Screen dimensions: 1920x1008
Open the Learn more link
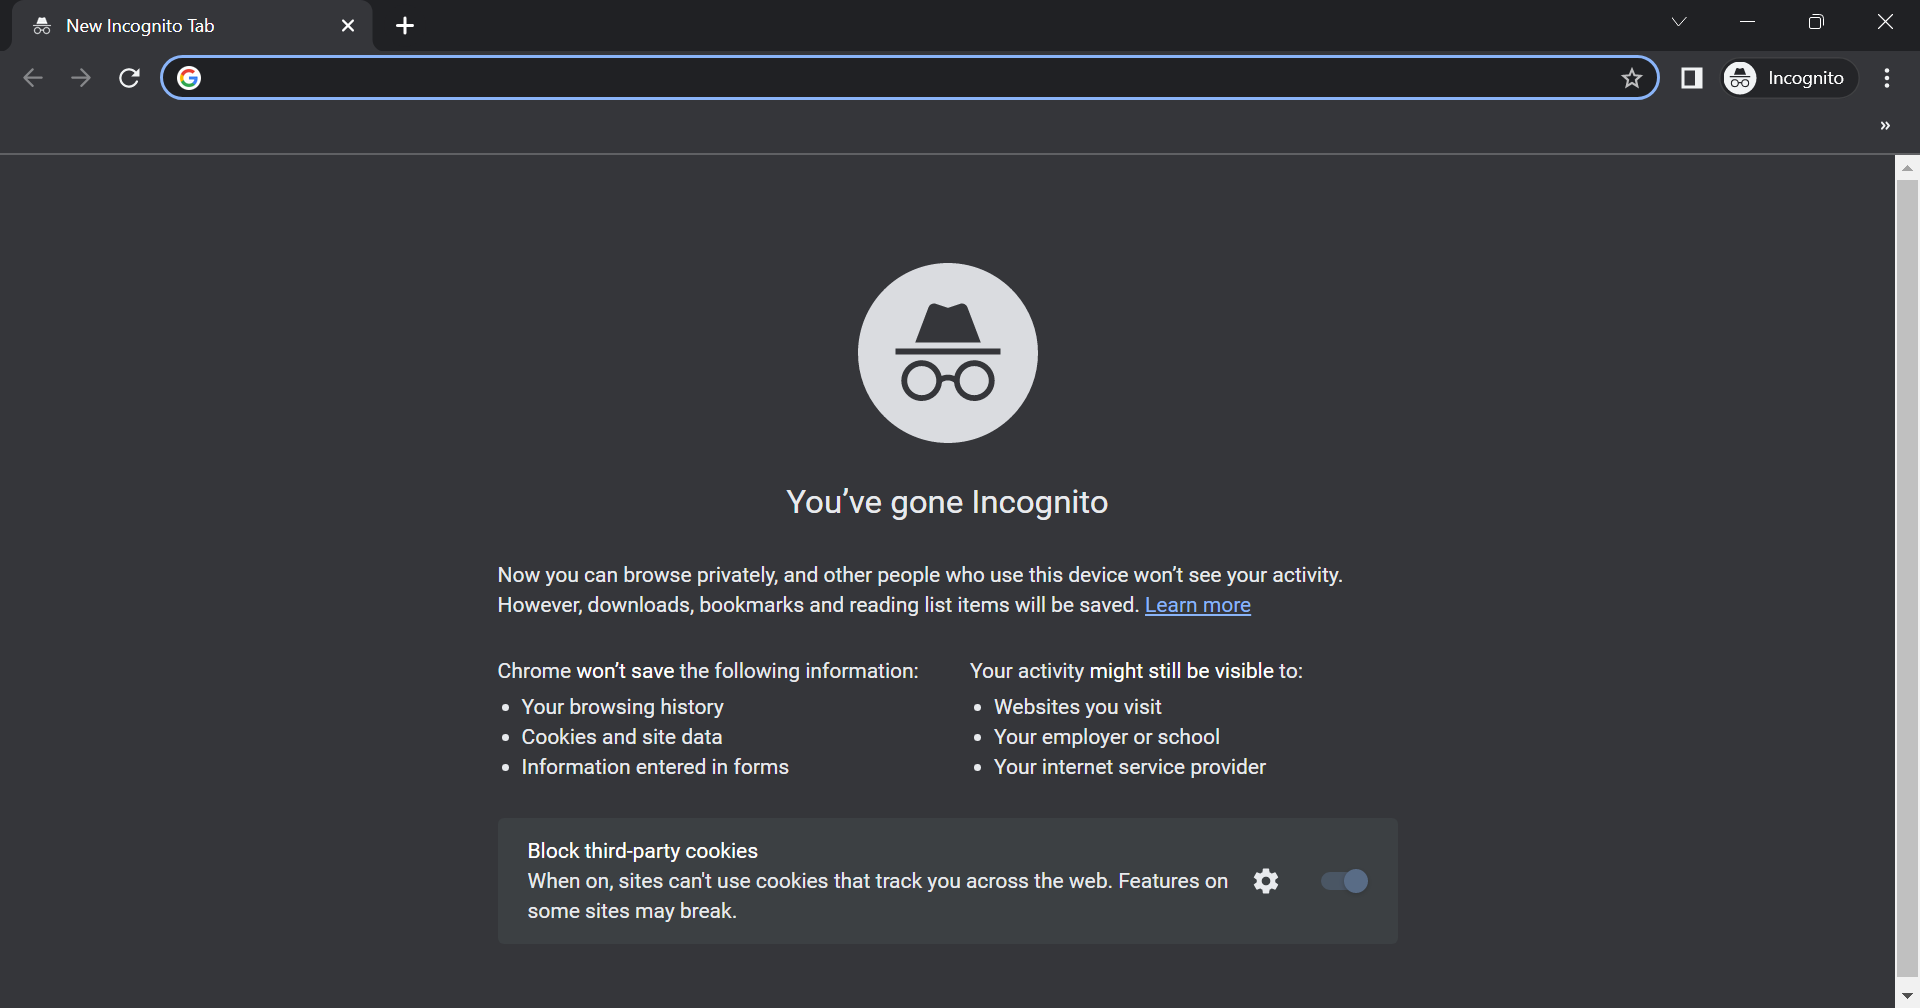click(x=1198, y=605)
